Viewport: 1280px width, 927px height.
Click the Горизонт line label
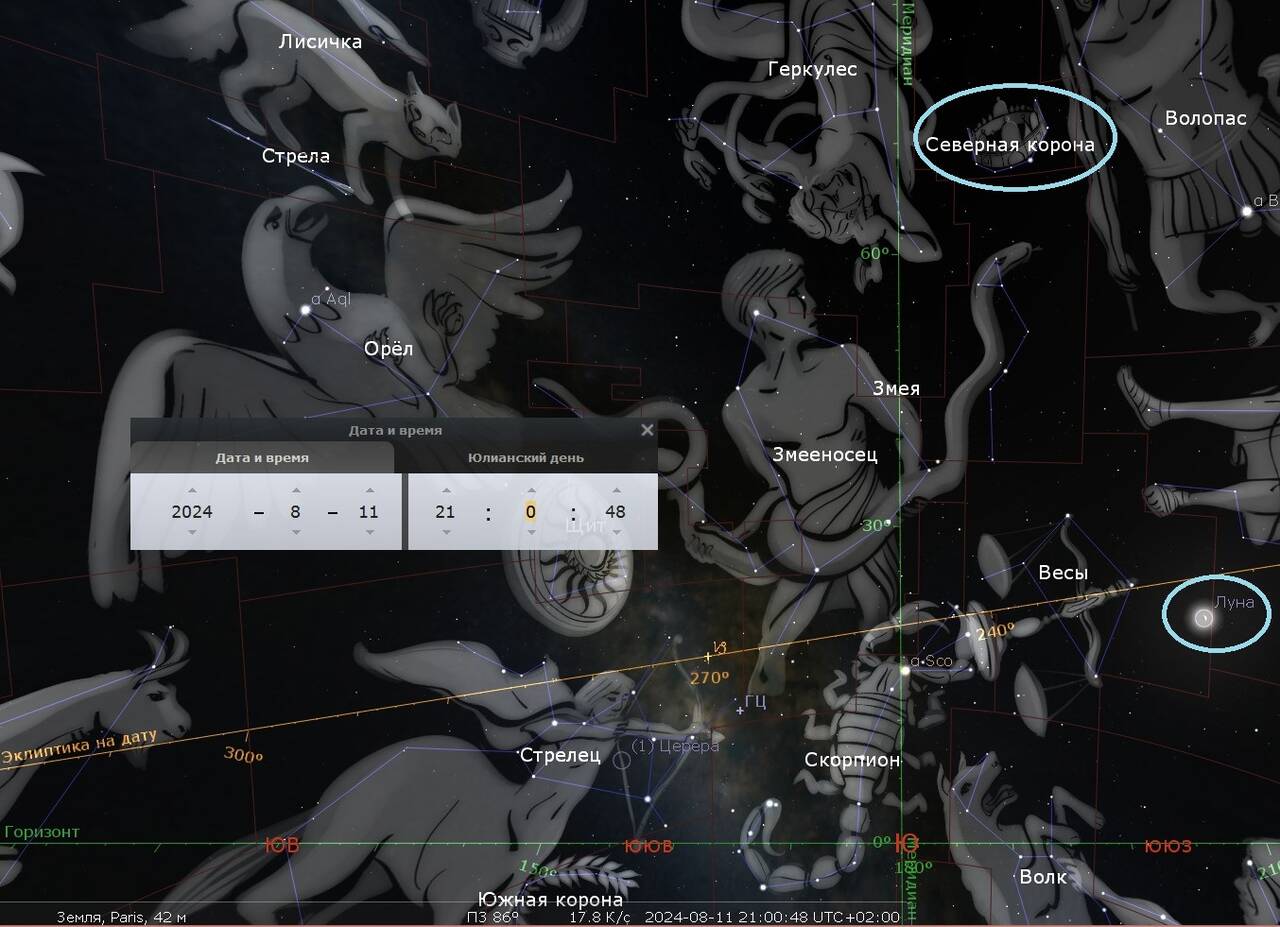(42, 832)
